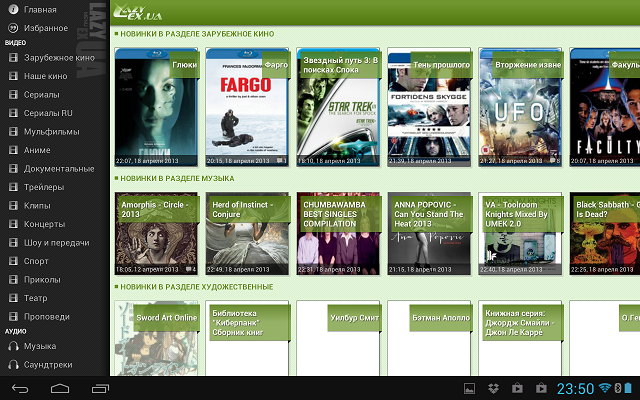640x400 pixels.
Task: Select film icon beside Театр
Action: (x=13, y=298)
